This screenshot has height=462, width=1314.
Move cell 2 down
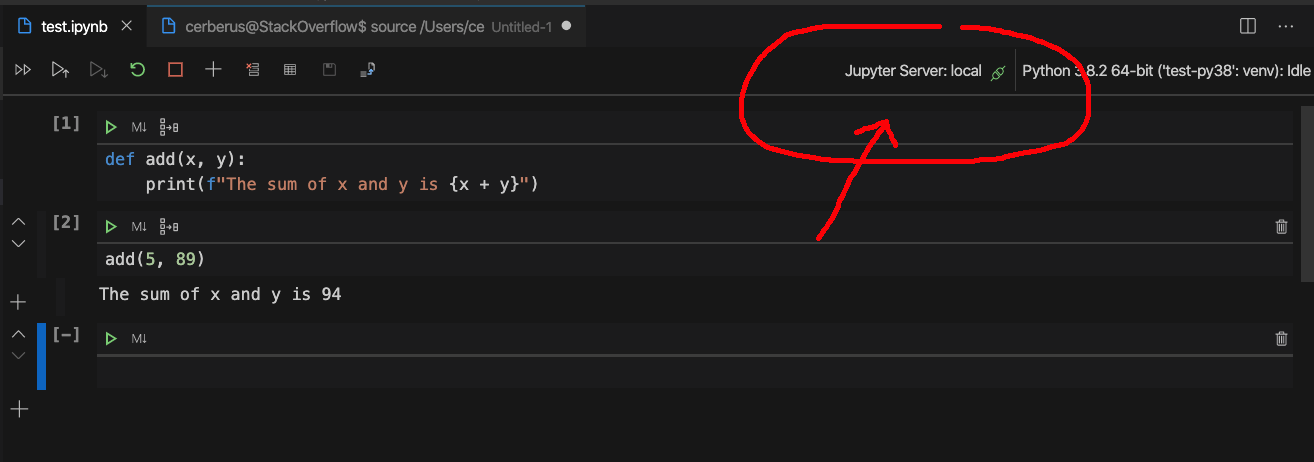18,243
